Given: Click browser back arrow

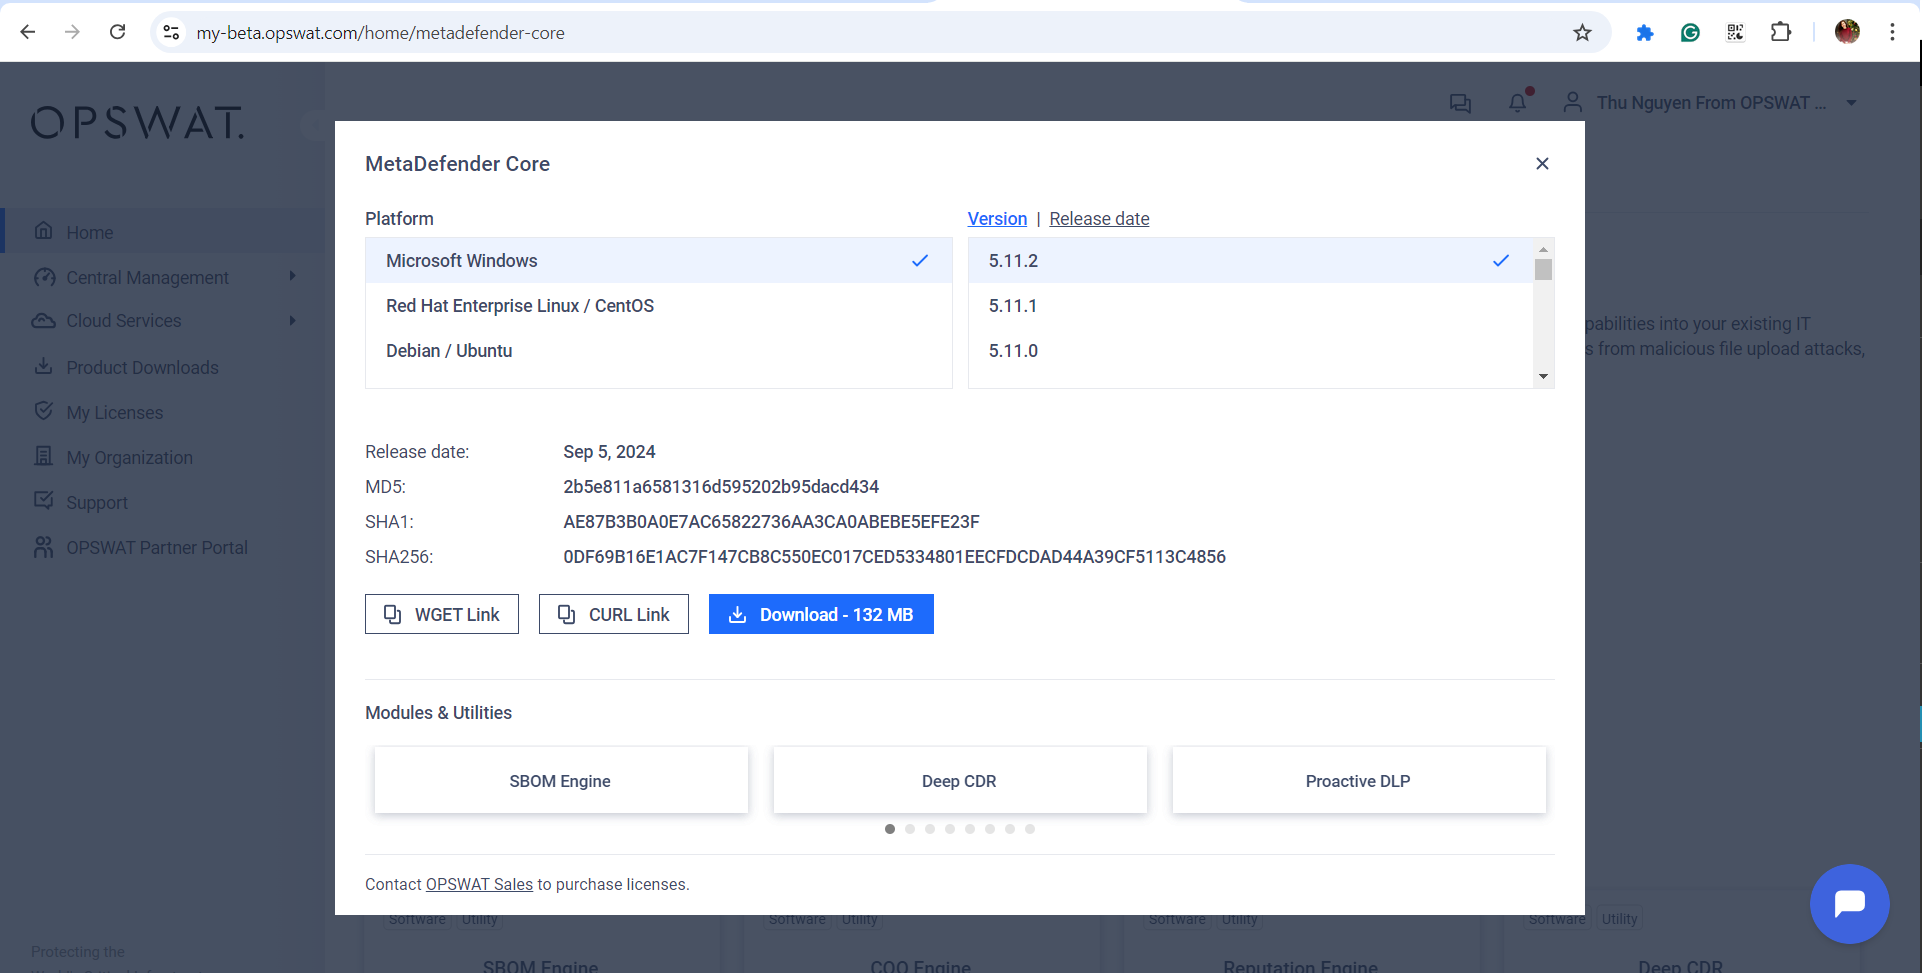Looking at the screenshot, I should pos(28,32).
